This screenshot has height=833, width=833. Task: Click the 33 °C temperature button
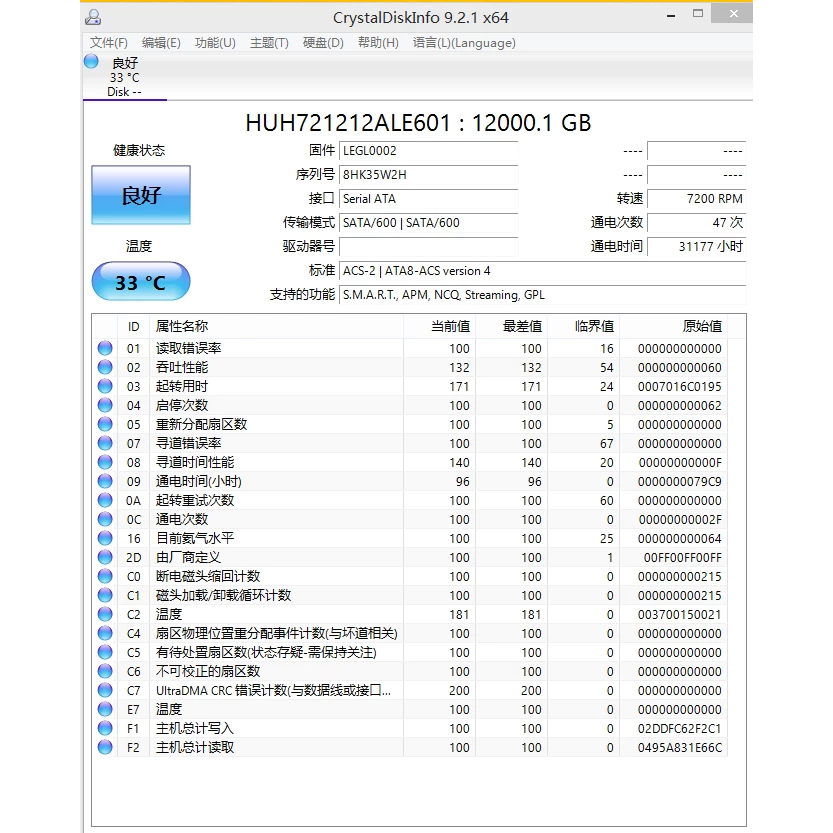pos(141,282)
